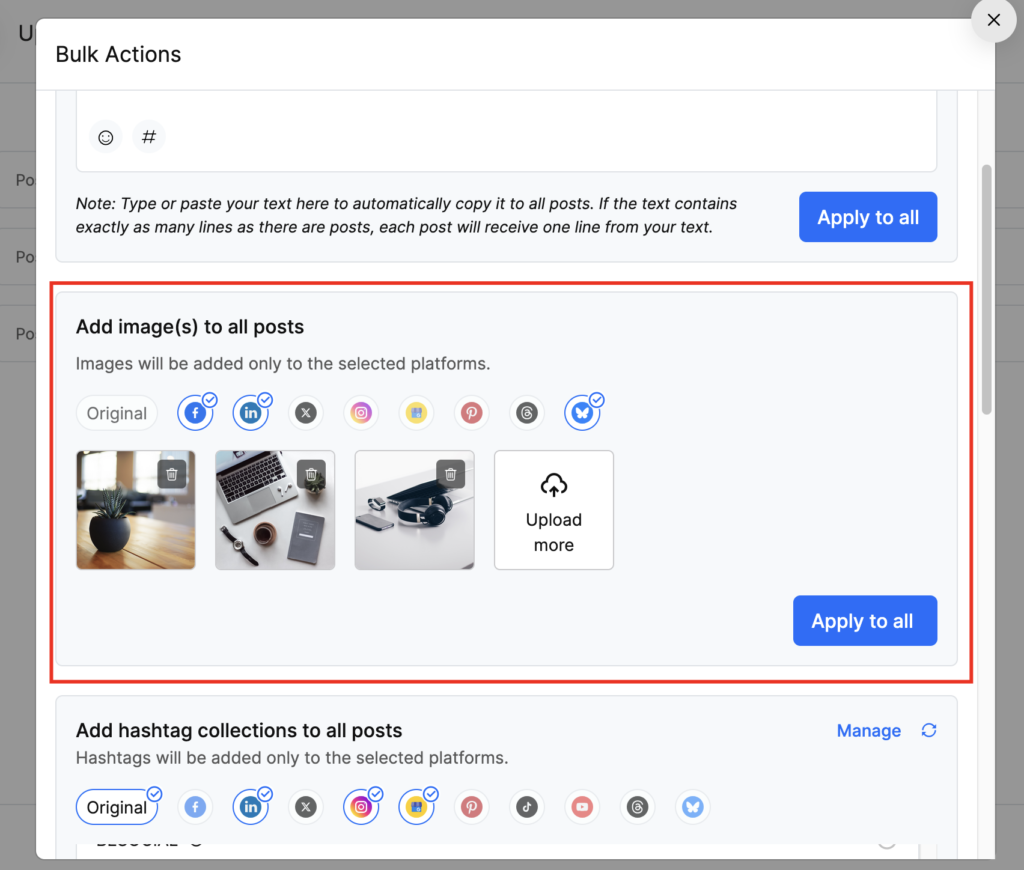
Task: Select Instagram in images platform row
Action: tap(361, 413)
